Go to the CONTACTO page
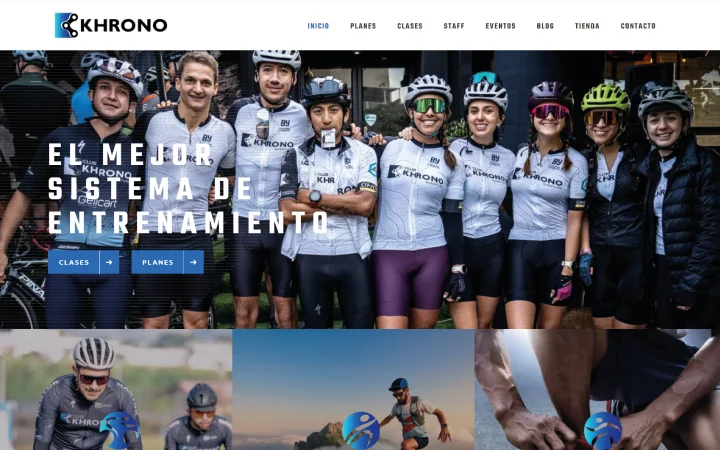The image size is (720, 450). (x=638, y=26)
